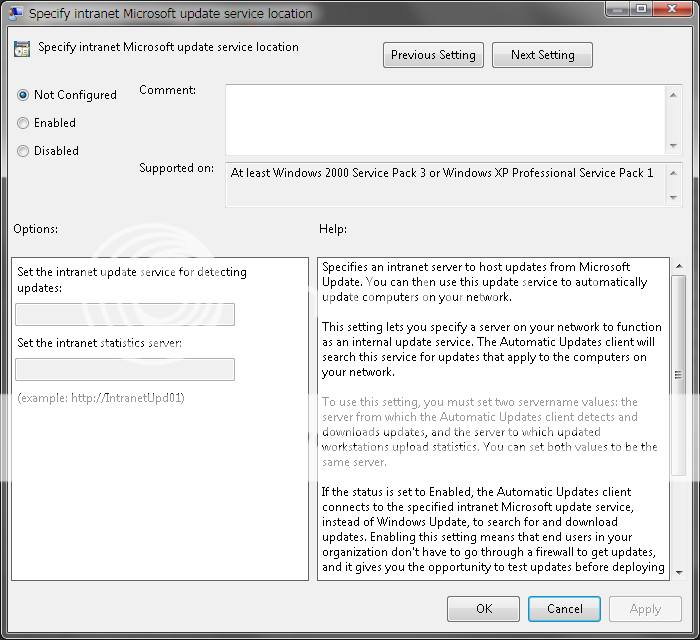The height and width of the screenshot is (640, 700).
Task: Click the 'Set the intranet update service for detecting updates' label
Action: point(132,280)
